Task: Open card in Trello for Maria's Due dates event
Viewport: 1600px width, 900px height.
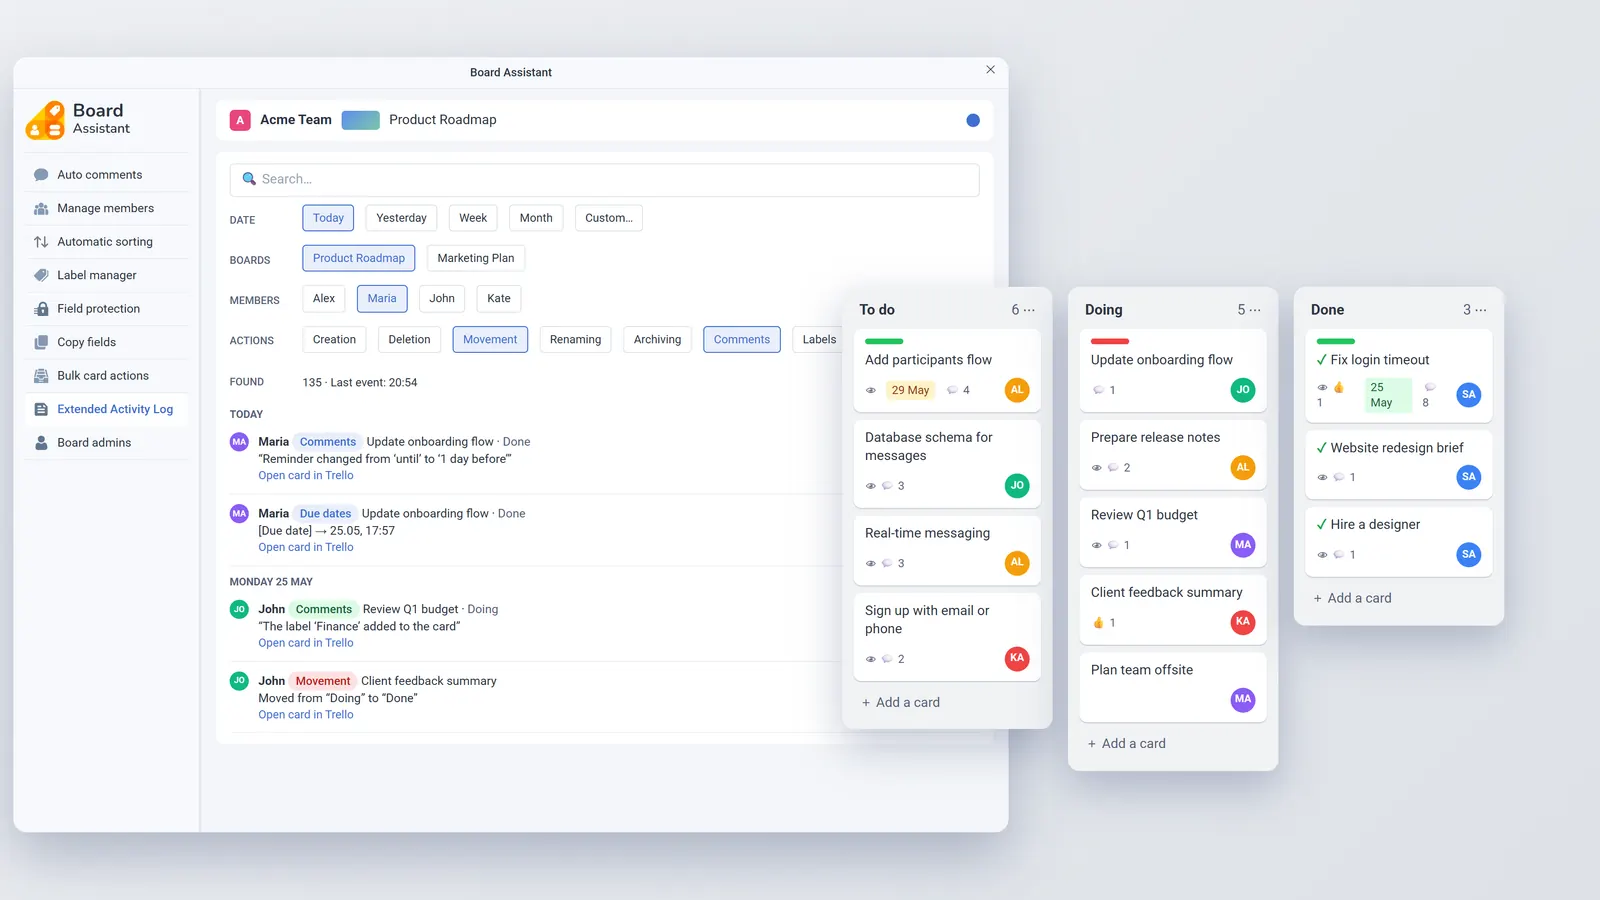Action: [x=306, y=547]
